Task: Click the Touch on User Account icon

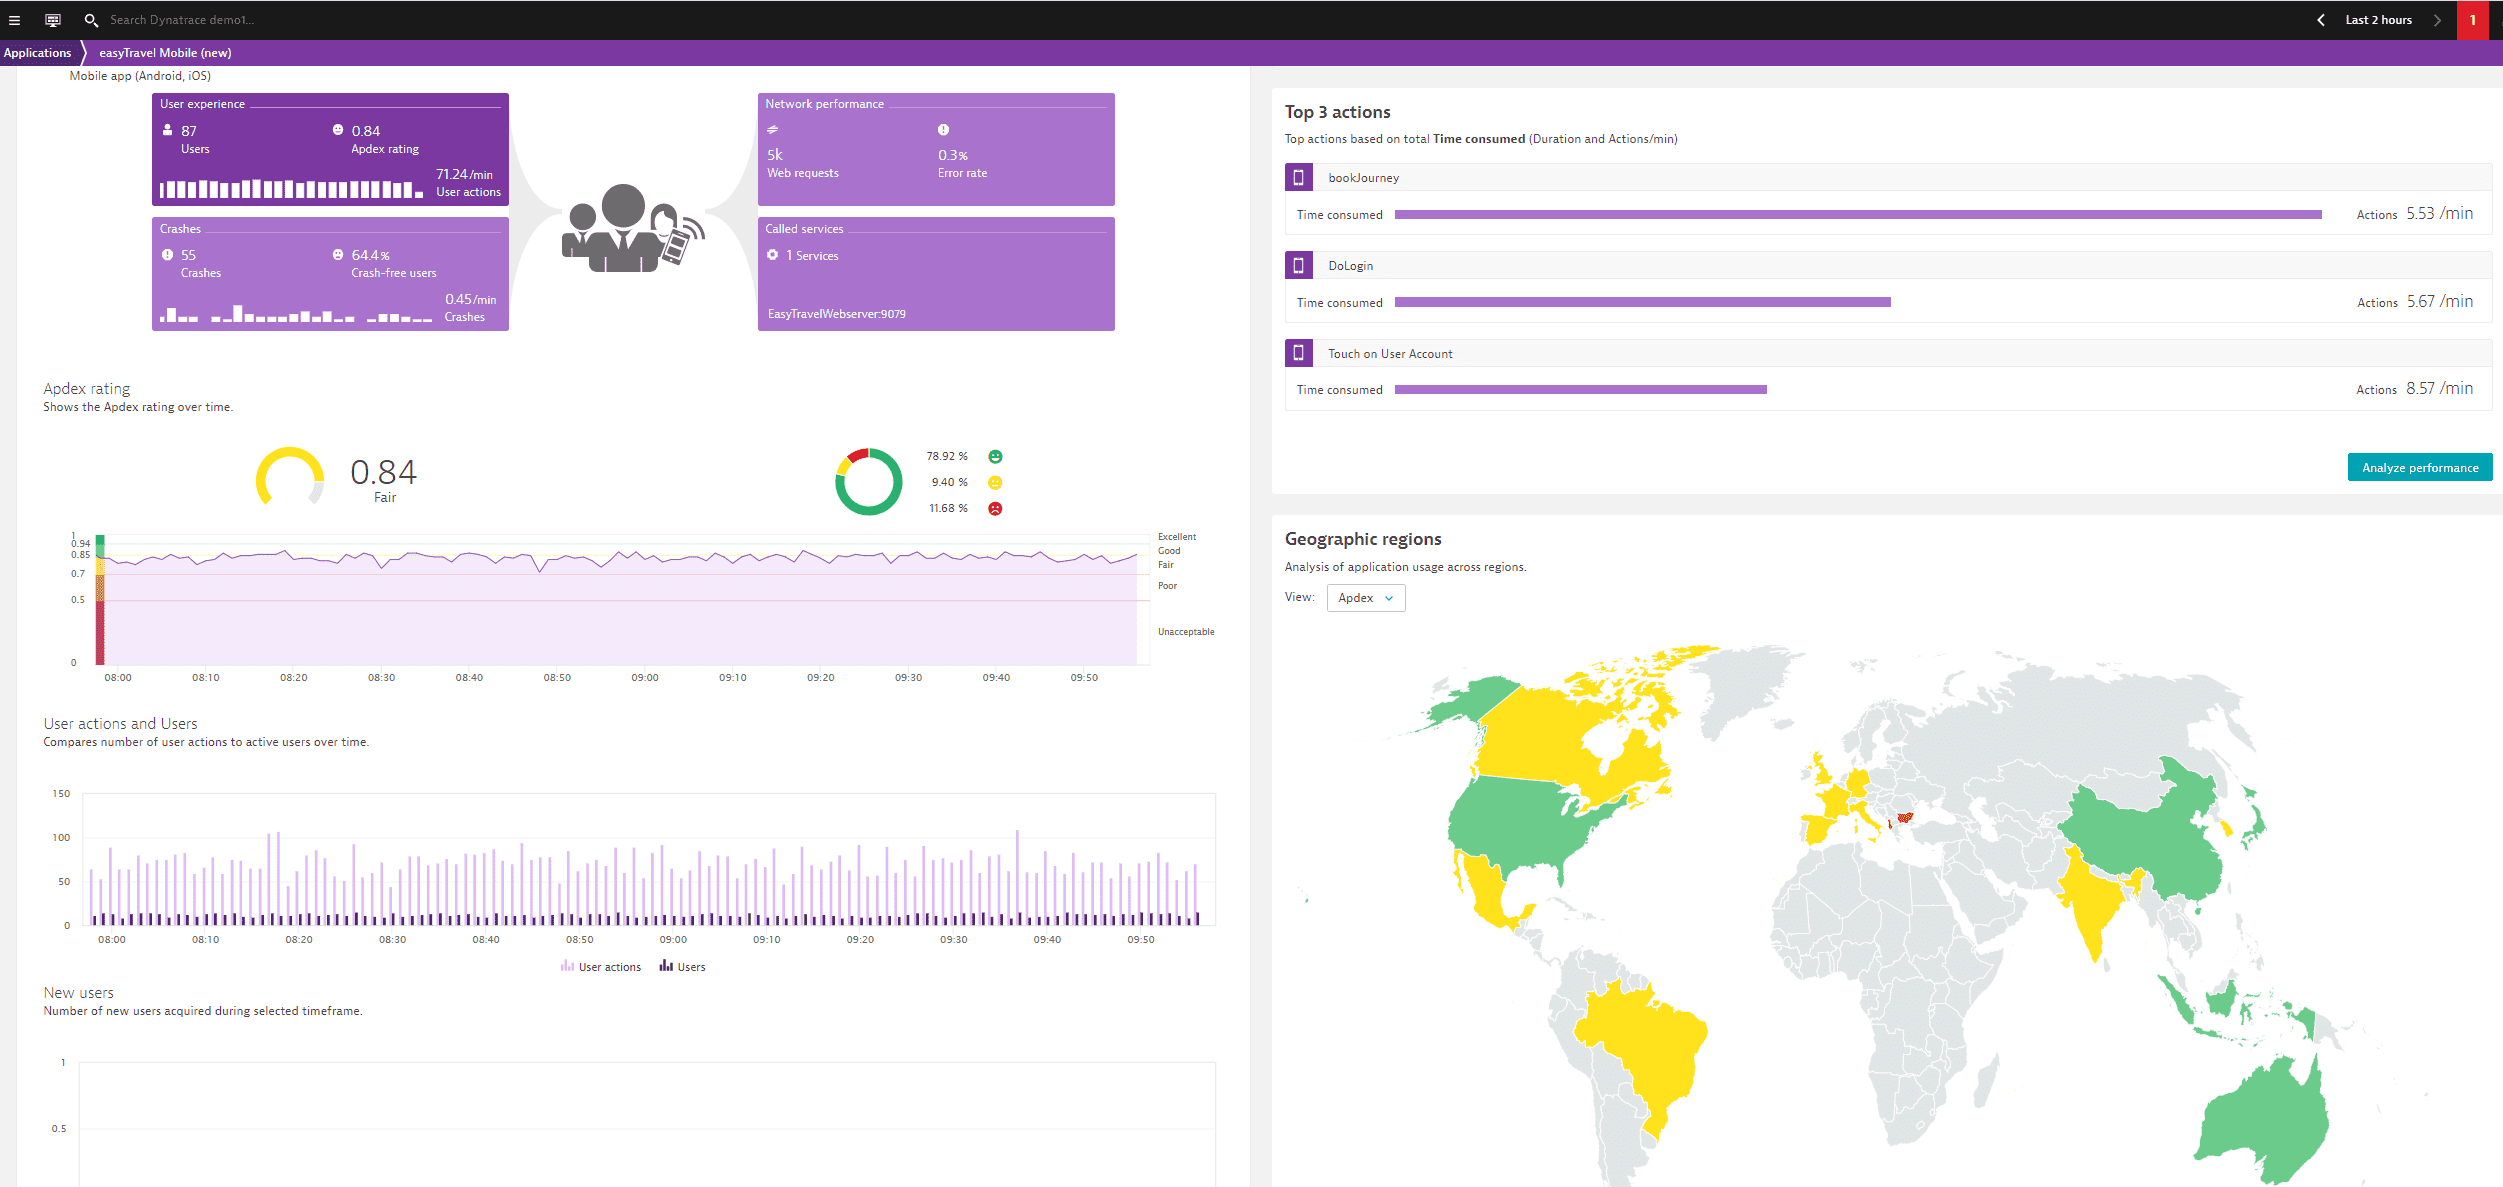Action: (x=1299, y=353)
